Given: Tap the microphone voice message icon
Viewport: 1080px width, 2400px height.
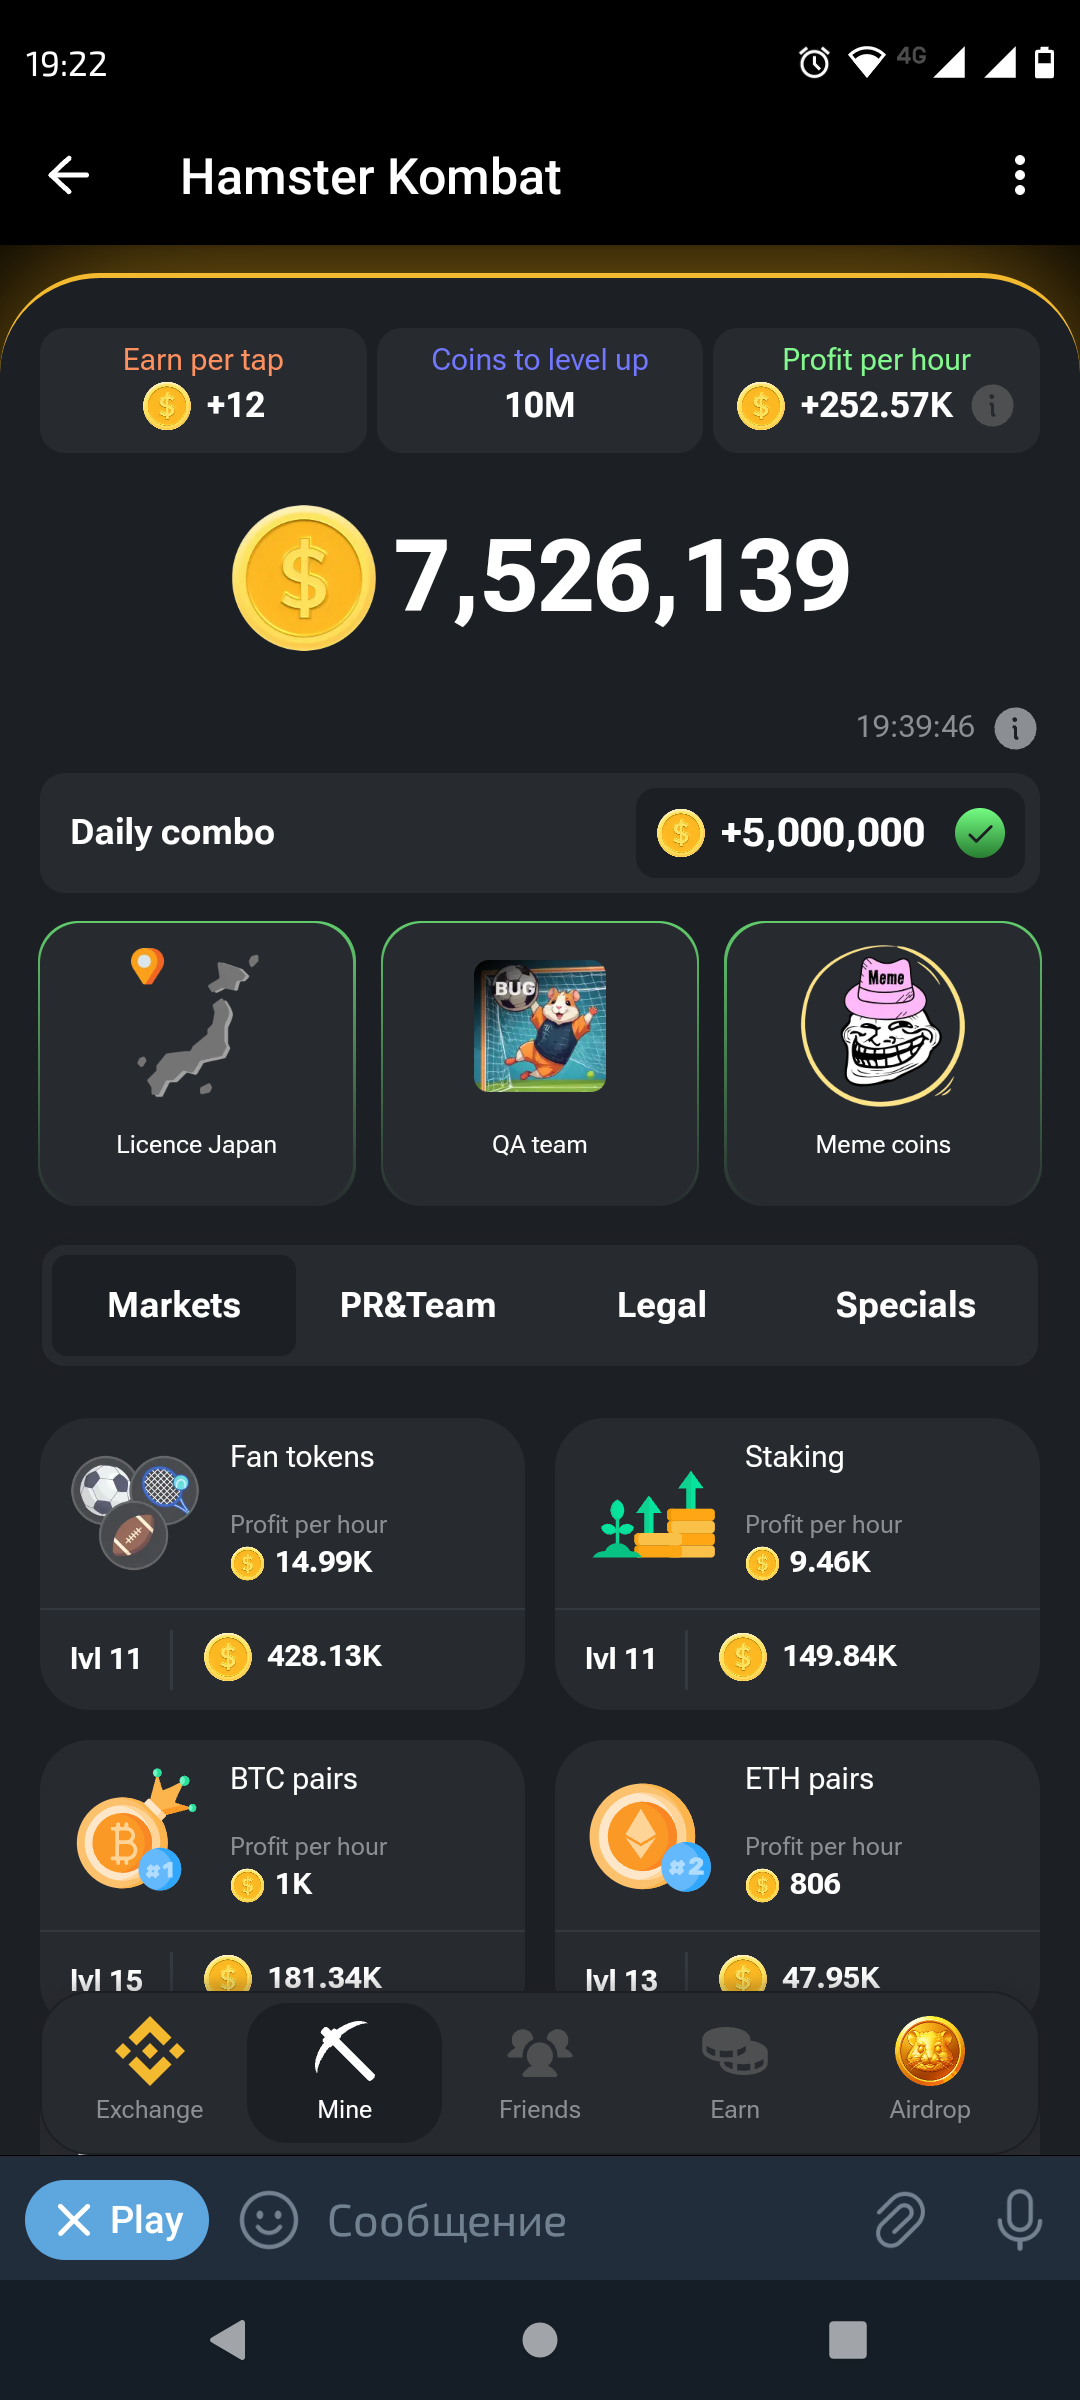Looking at the screenshot, I should (x=1019, y=2221).
